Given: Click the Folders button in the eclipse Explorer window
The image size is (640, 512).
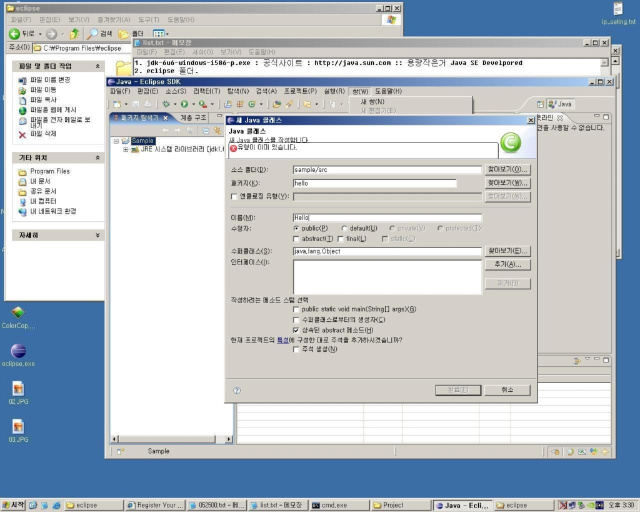Looking at the screenshot, I should [131, 34].
